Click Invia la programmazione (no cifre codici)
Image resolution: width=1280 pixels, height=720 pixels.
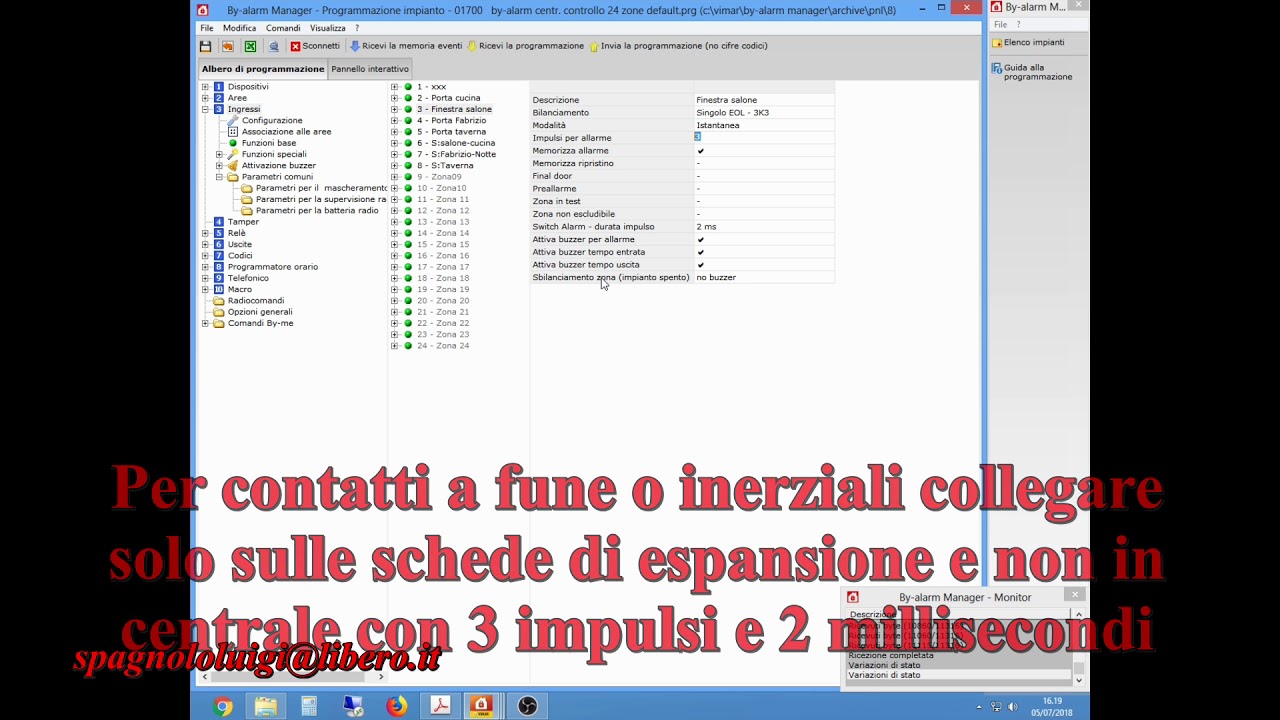(679, 46)
